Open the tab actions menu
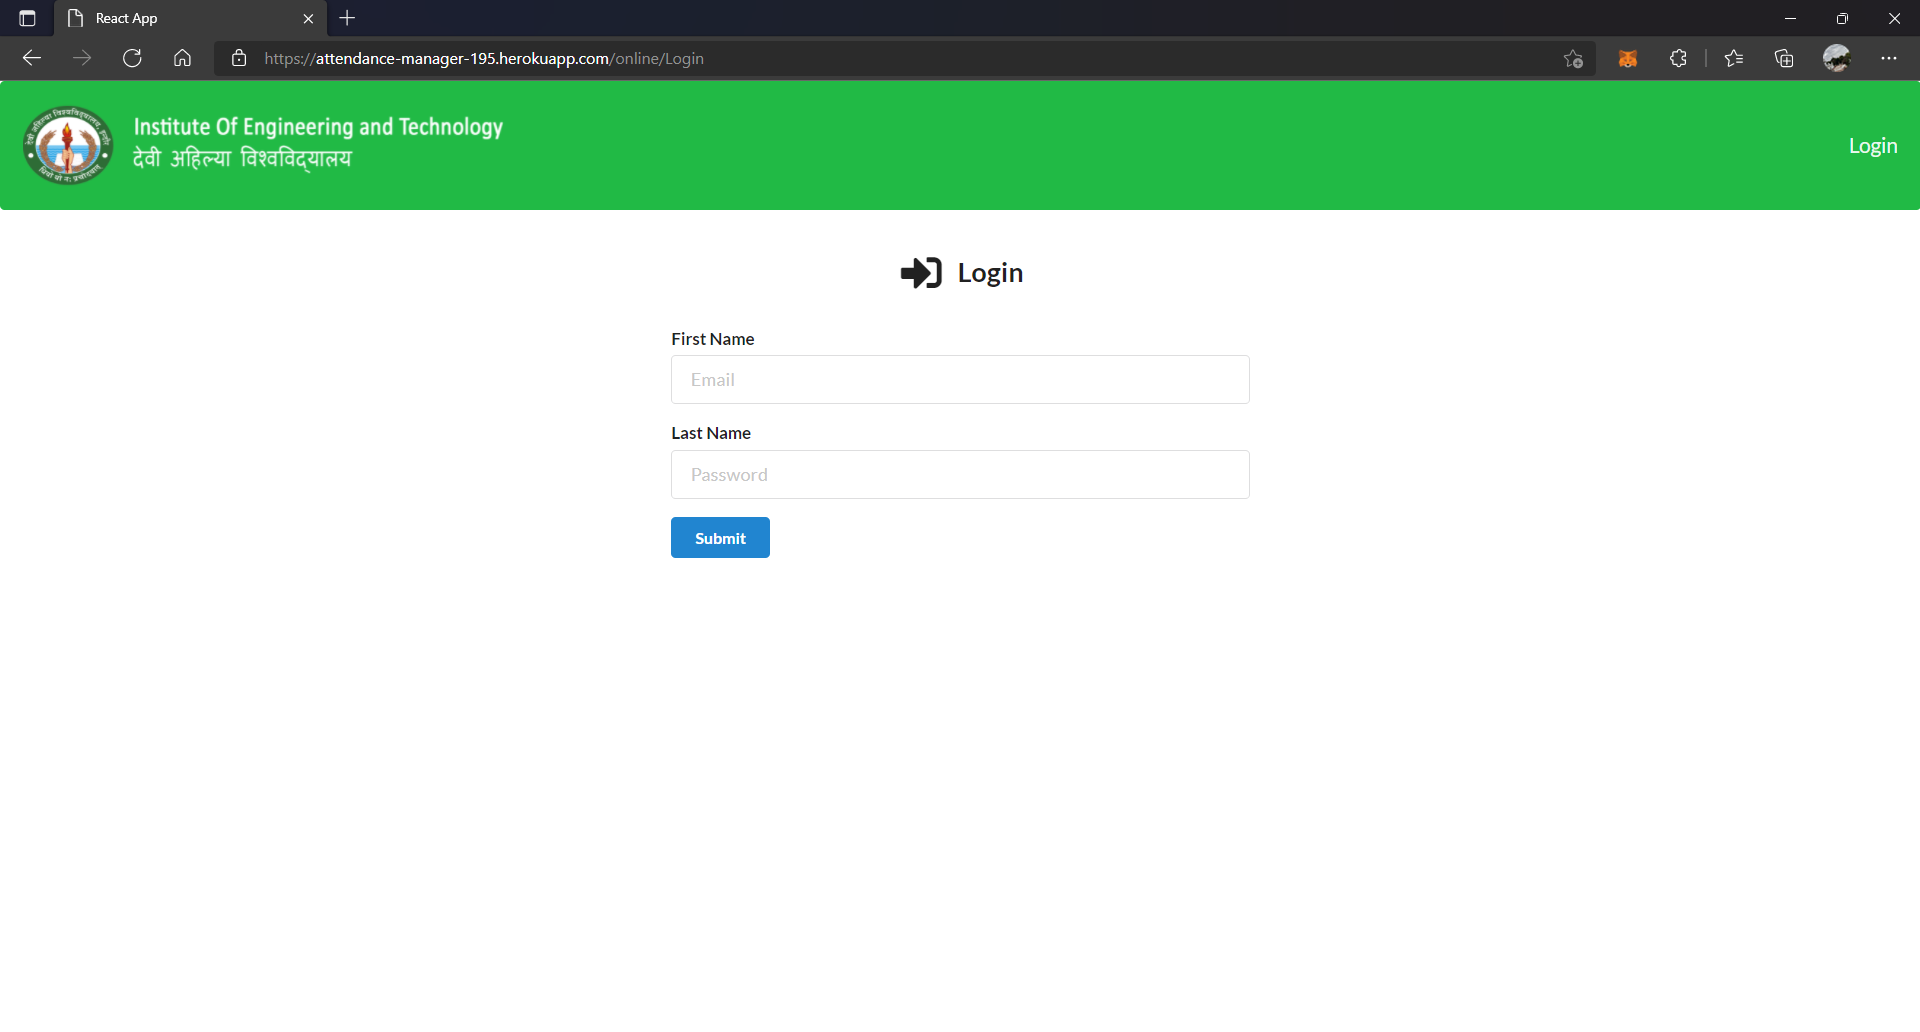The width and height of the screenshot is (1920, 1032). pos(26,18)
